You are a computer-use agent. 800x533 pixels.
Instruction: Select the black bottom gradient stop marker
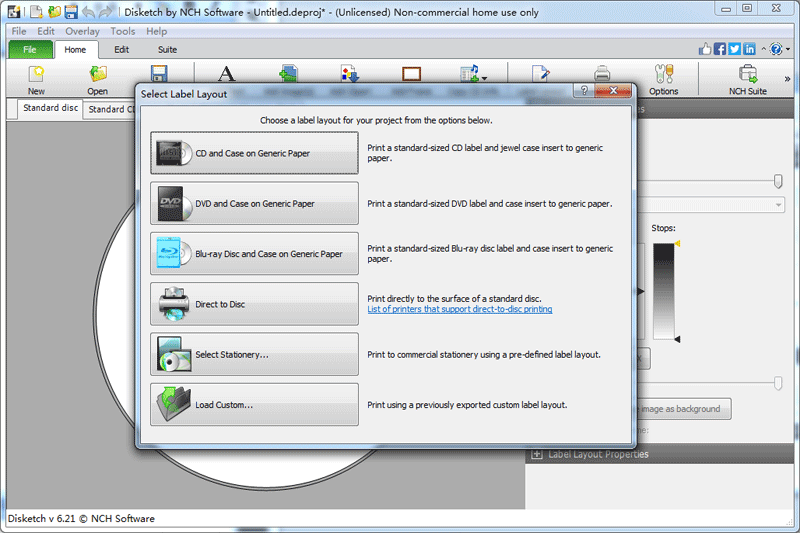[x=678, y=339]
